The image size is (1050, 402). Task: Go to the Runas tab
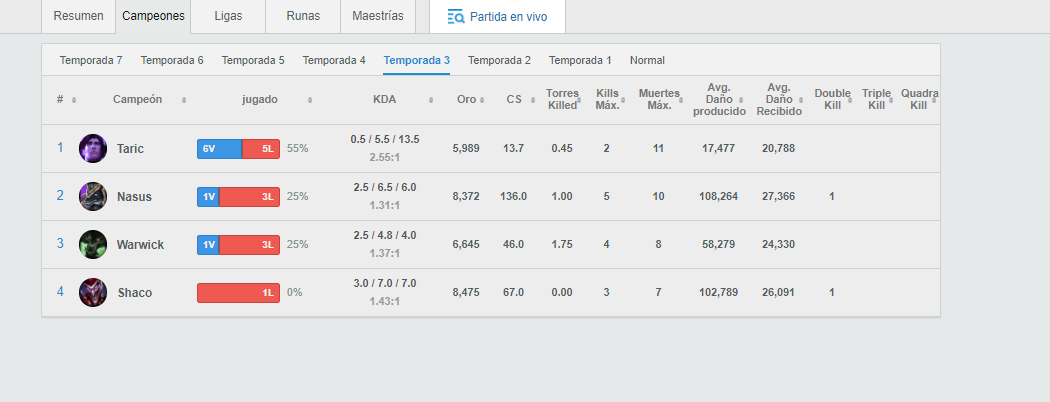pos(303,16)
